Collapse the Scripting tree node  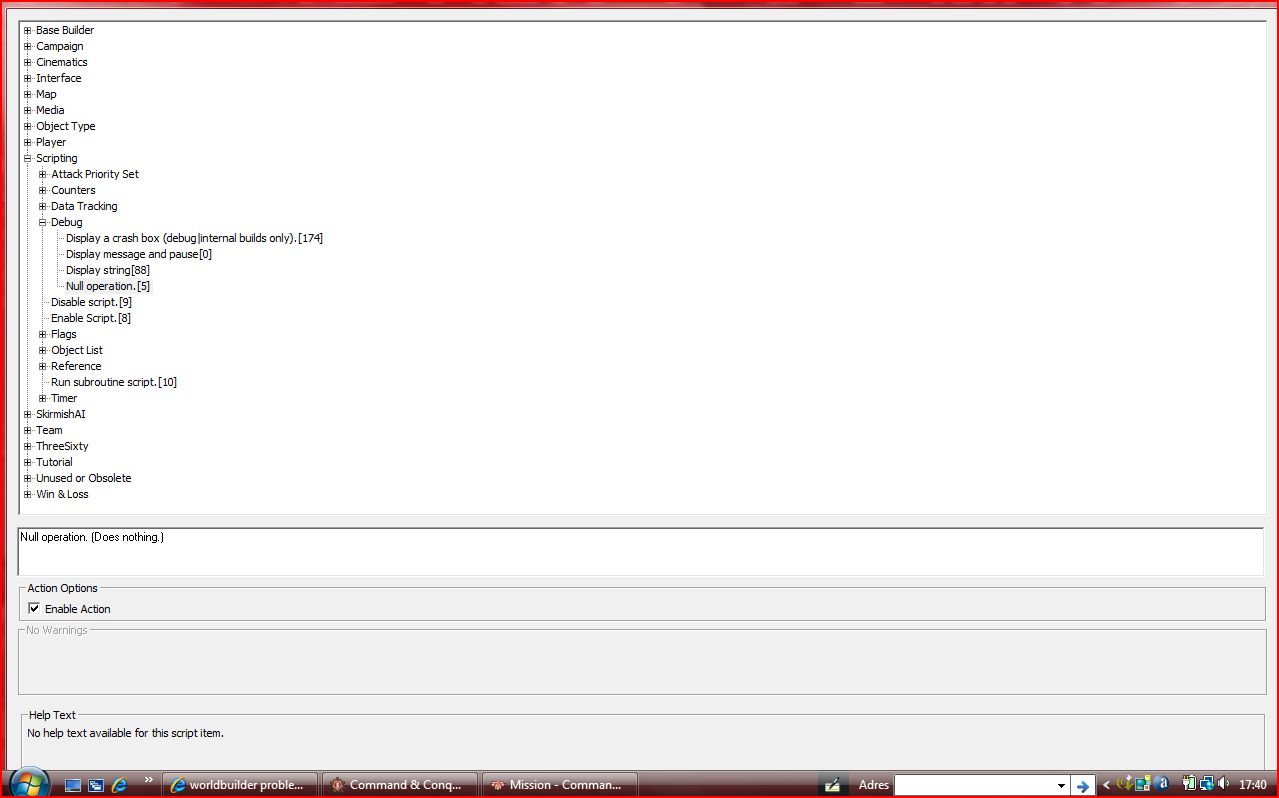pos(28,158)
